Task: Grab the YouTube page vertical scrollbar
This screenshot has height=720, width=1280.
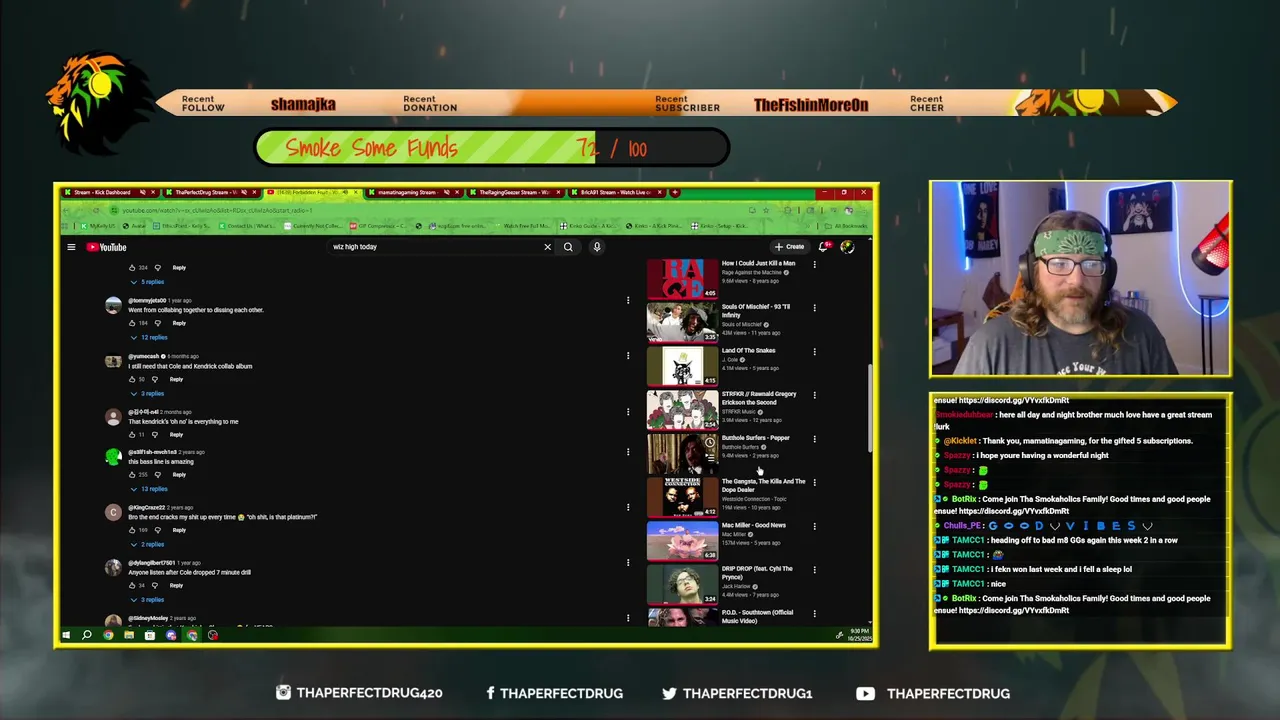Action: tap(869, 408)
